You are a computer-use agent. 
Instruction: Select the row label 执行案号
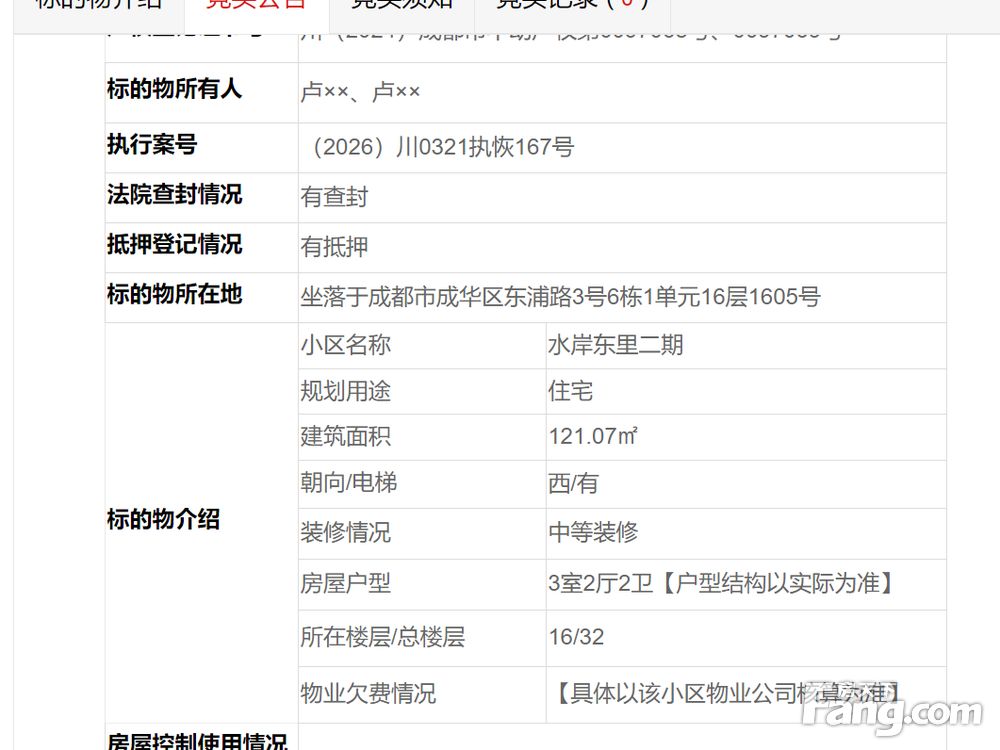[x=152, y=145]
